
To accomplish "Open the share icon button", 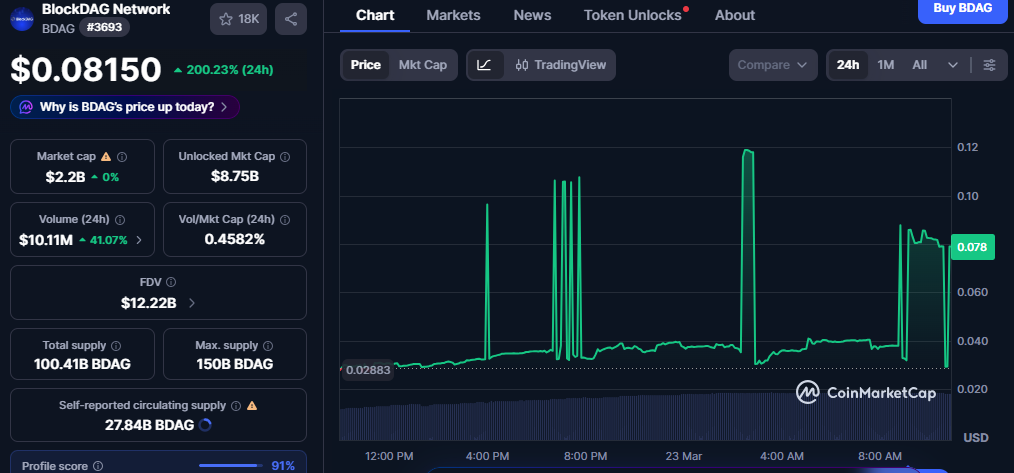I will tap(291, 19).
